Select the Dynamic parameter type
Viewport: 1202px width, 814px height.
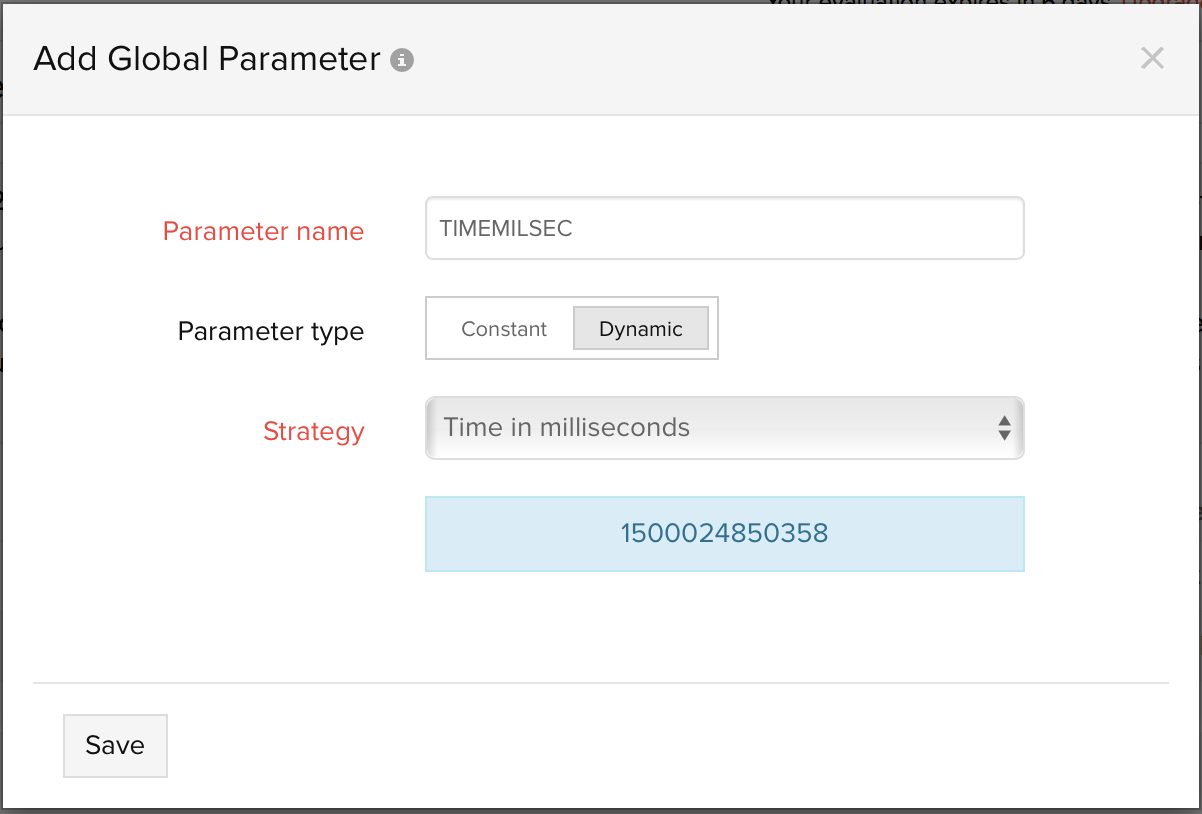click(x=640, y=329)
